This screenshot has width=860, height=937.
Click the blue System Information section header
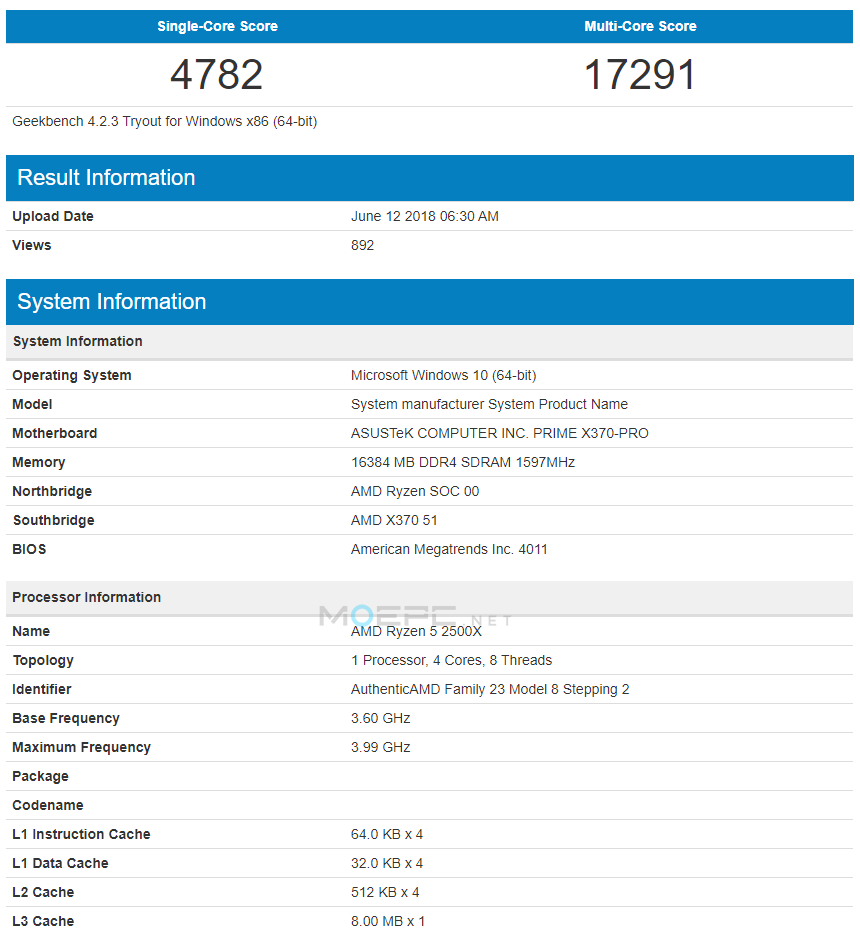pos(430,302)
